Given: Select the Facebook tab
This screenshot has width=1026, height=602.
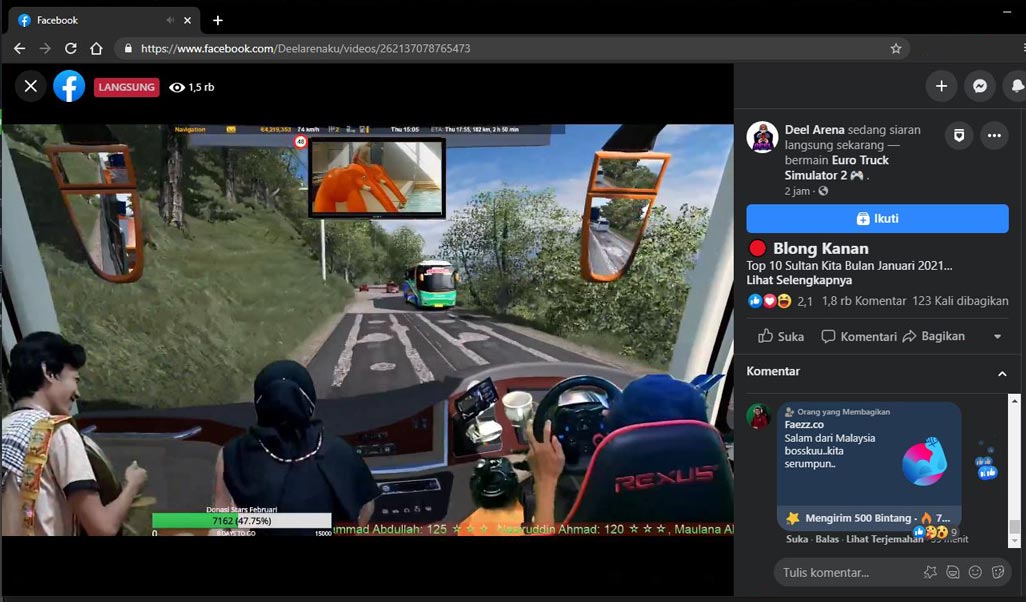Looking at the screenshot, I should (x=105, y=20).
